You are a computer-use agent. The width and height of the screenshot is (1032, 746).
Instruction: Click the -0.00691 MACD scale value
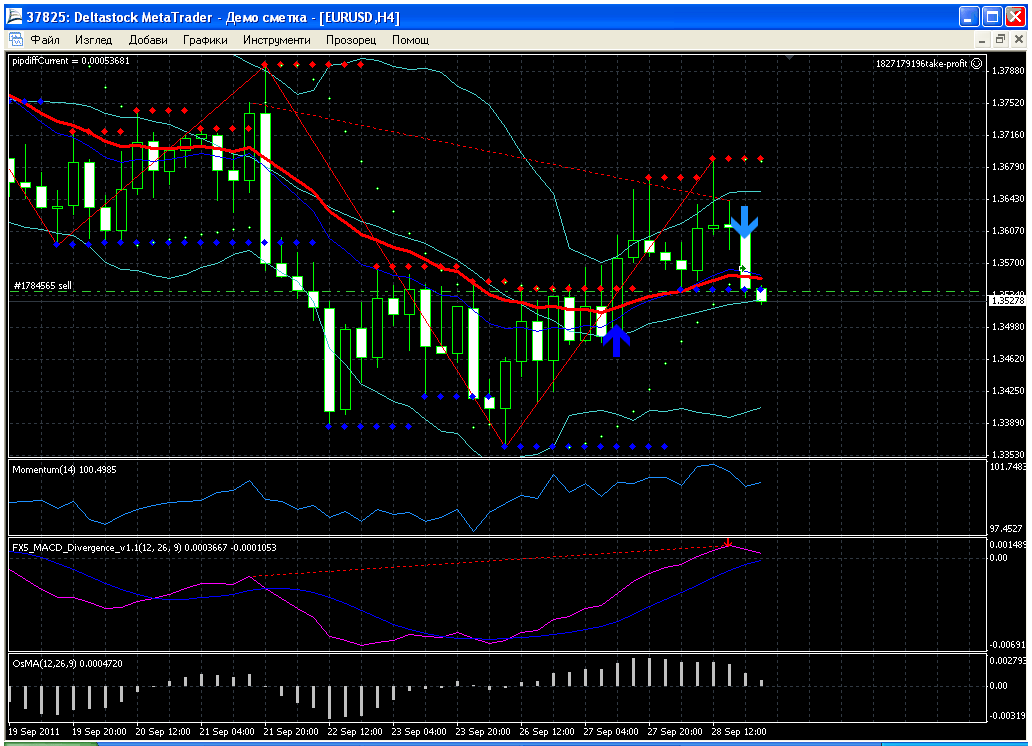(1008, 645)
